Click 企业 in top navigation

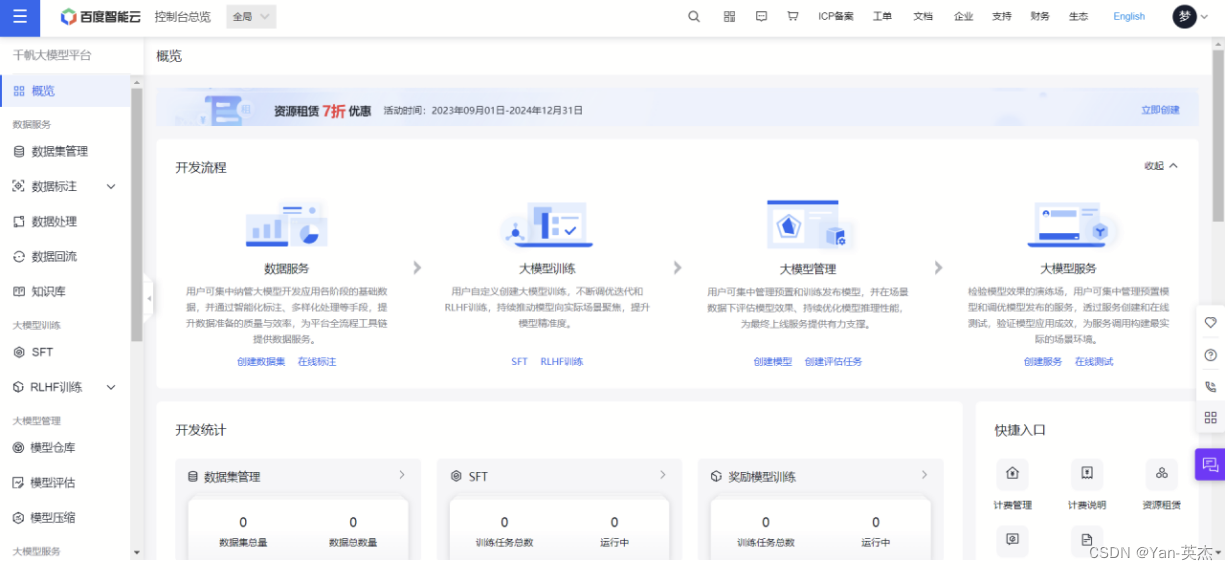(x=963, y=17)
